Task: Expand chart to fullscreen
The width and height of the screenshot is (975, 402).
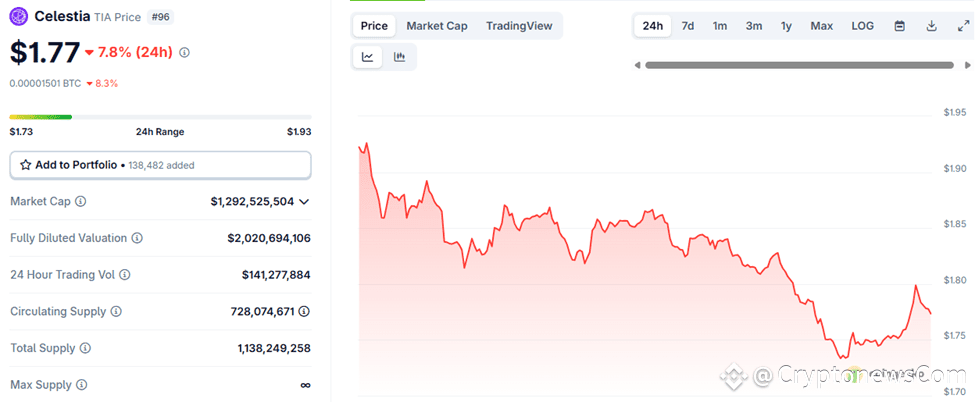Action: click(x=962, y=26)
